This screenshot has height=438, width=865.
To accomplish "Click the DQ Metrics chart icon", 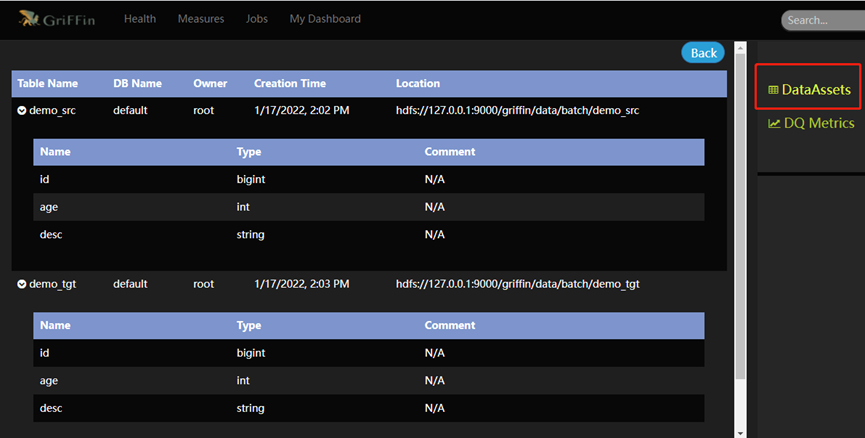I will tap(774, 124).
